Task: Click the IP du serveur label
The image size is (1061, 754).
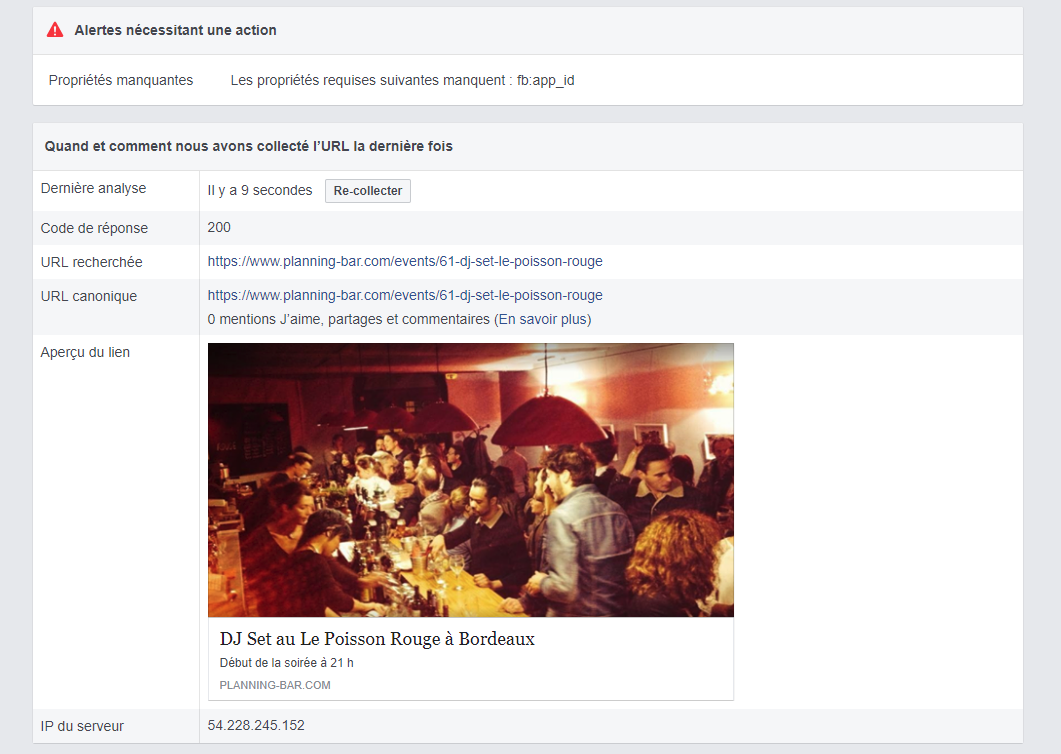Action: [x=82, y=726]
